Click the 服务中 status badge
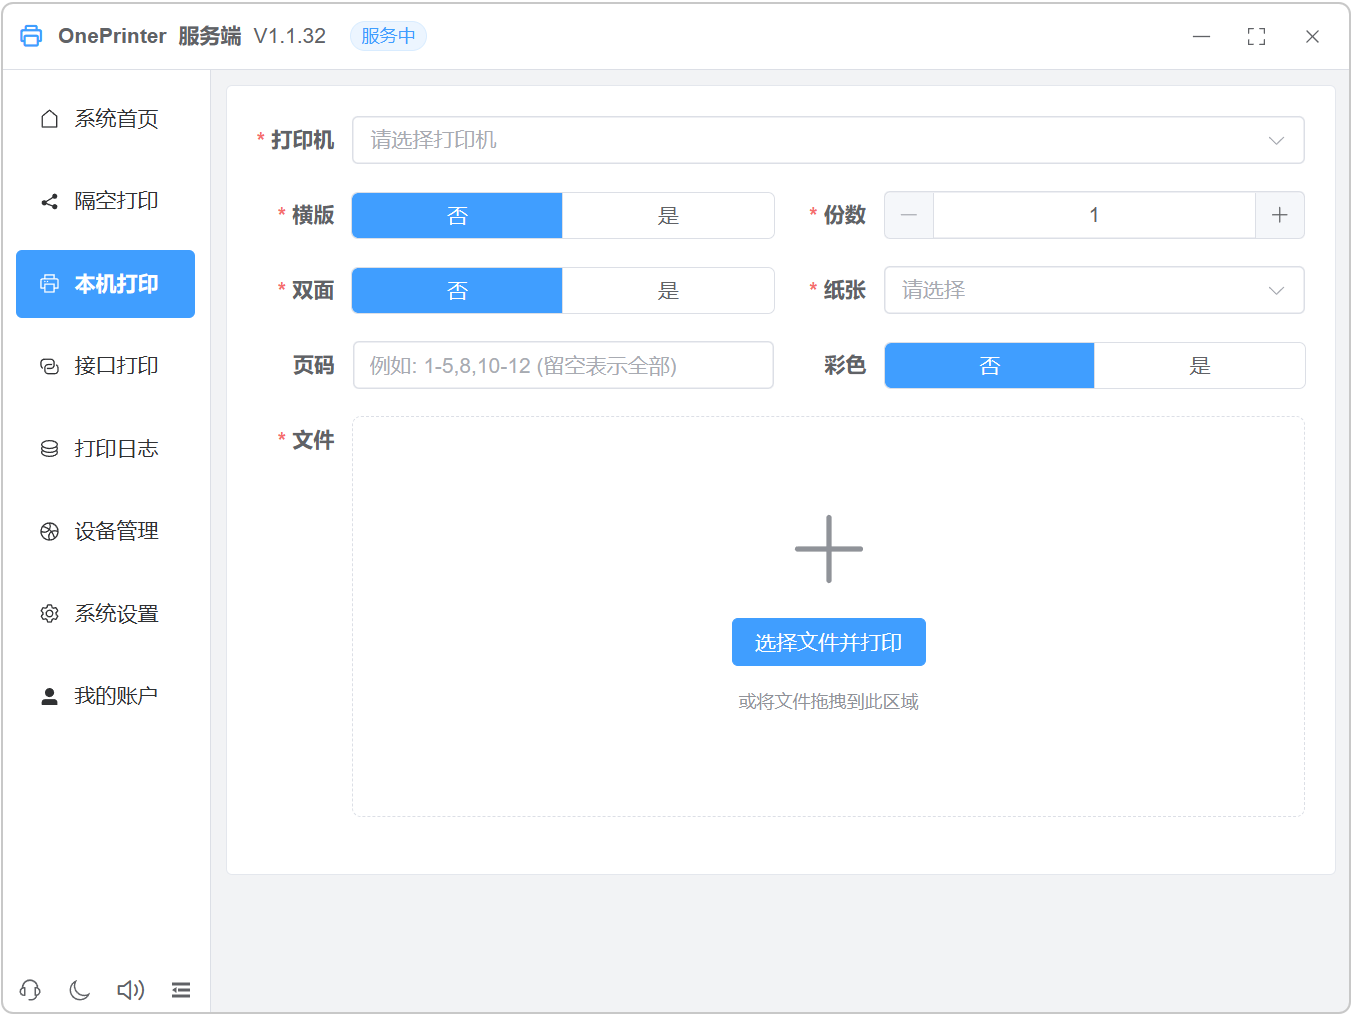Viewport: 1352px width, 1015px height. click(388, 36)
